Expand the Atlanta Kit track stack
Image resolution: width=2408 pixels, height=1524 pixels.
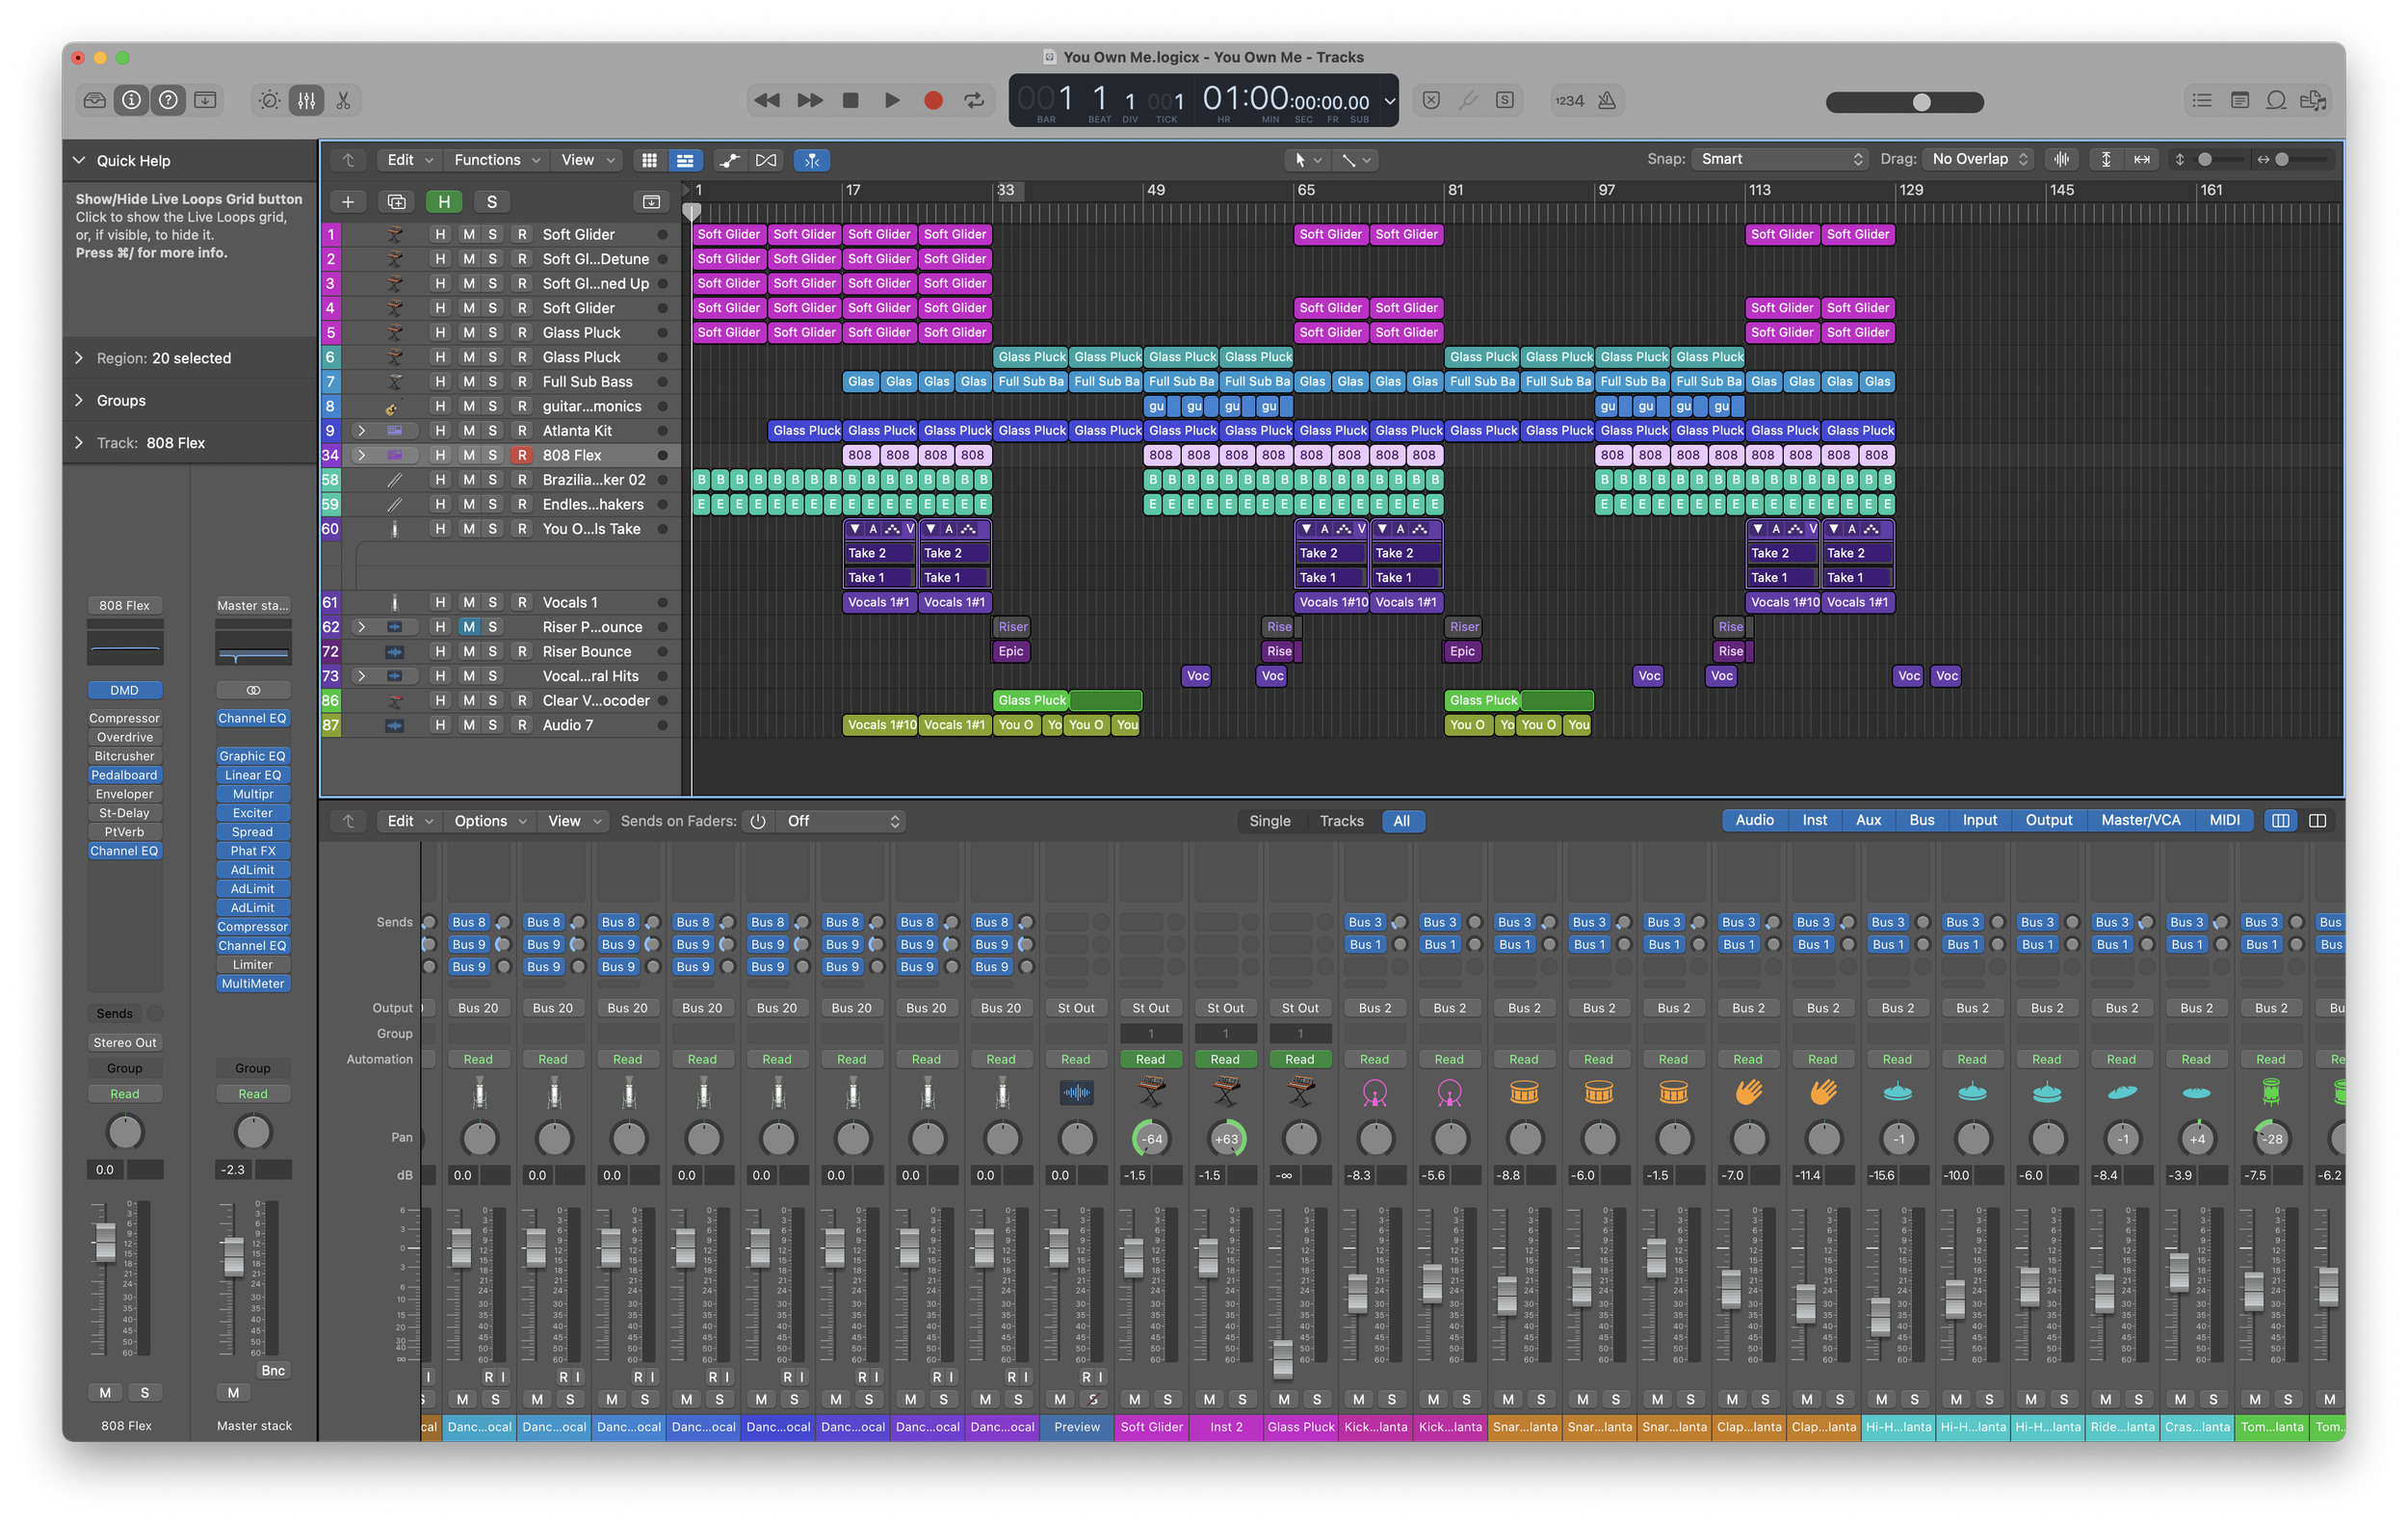(361, 431)
